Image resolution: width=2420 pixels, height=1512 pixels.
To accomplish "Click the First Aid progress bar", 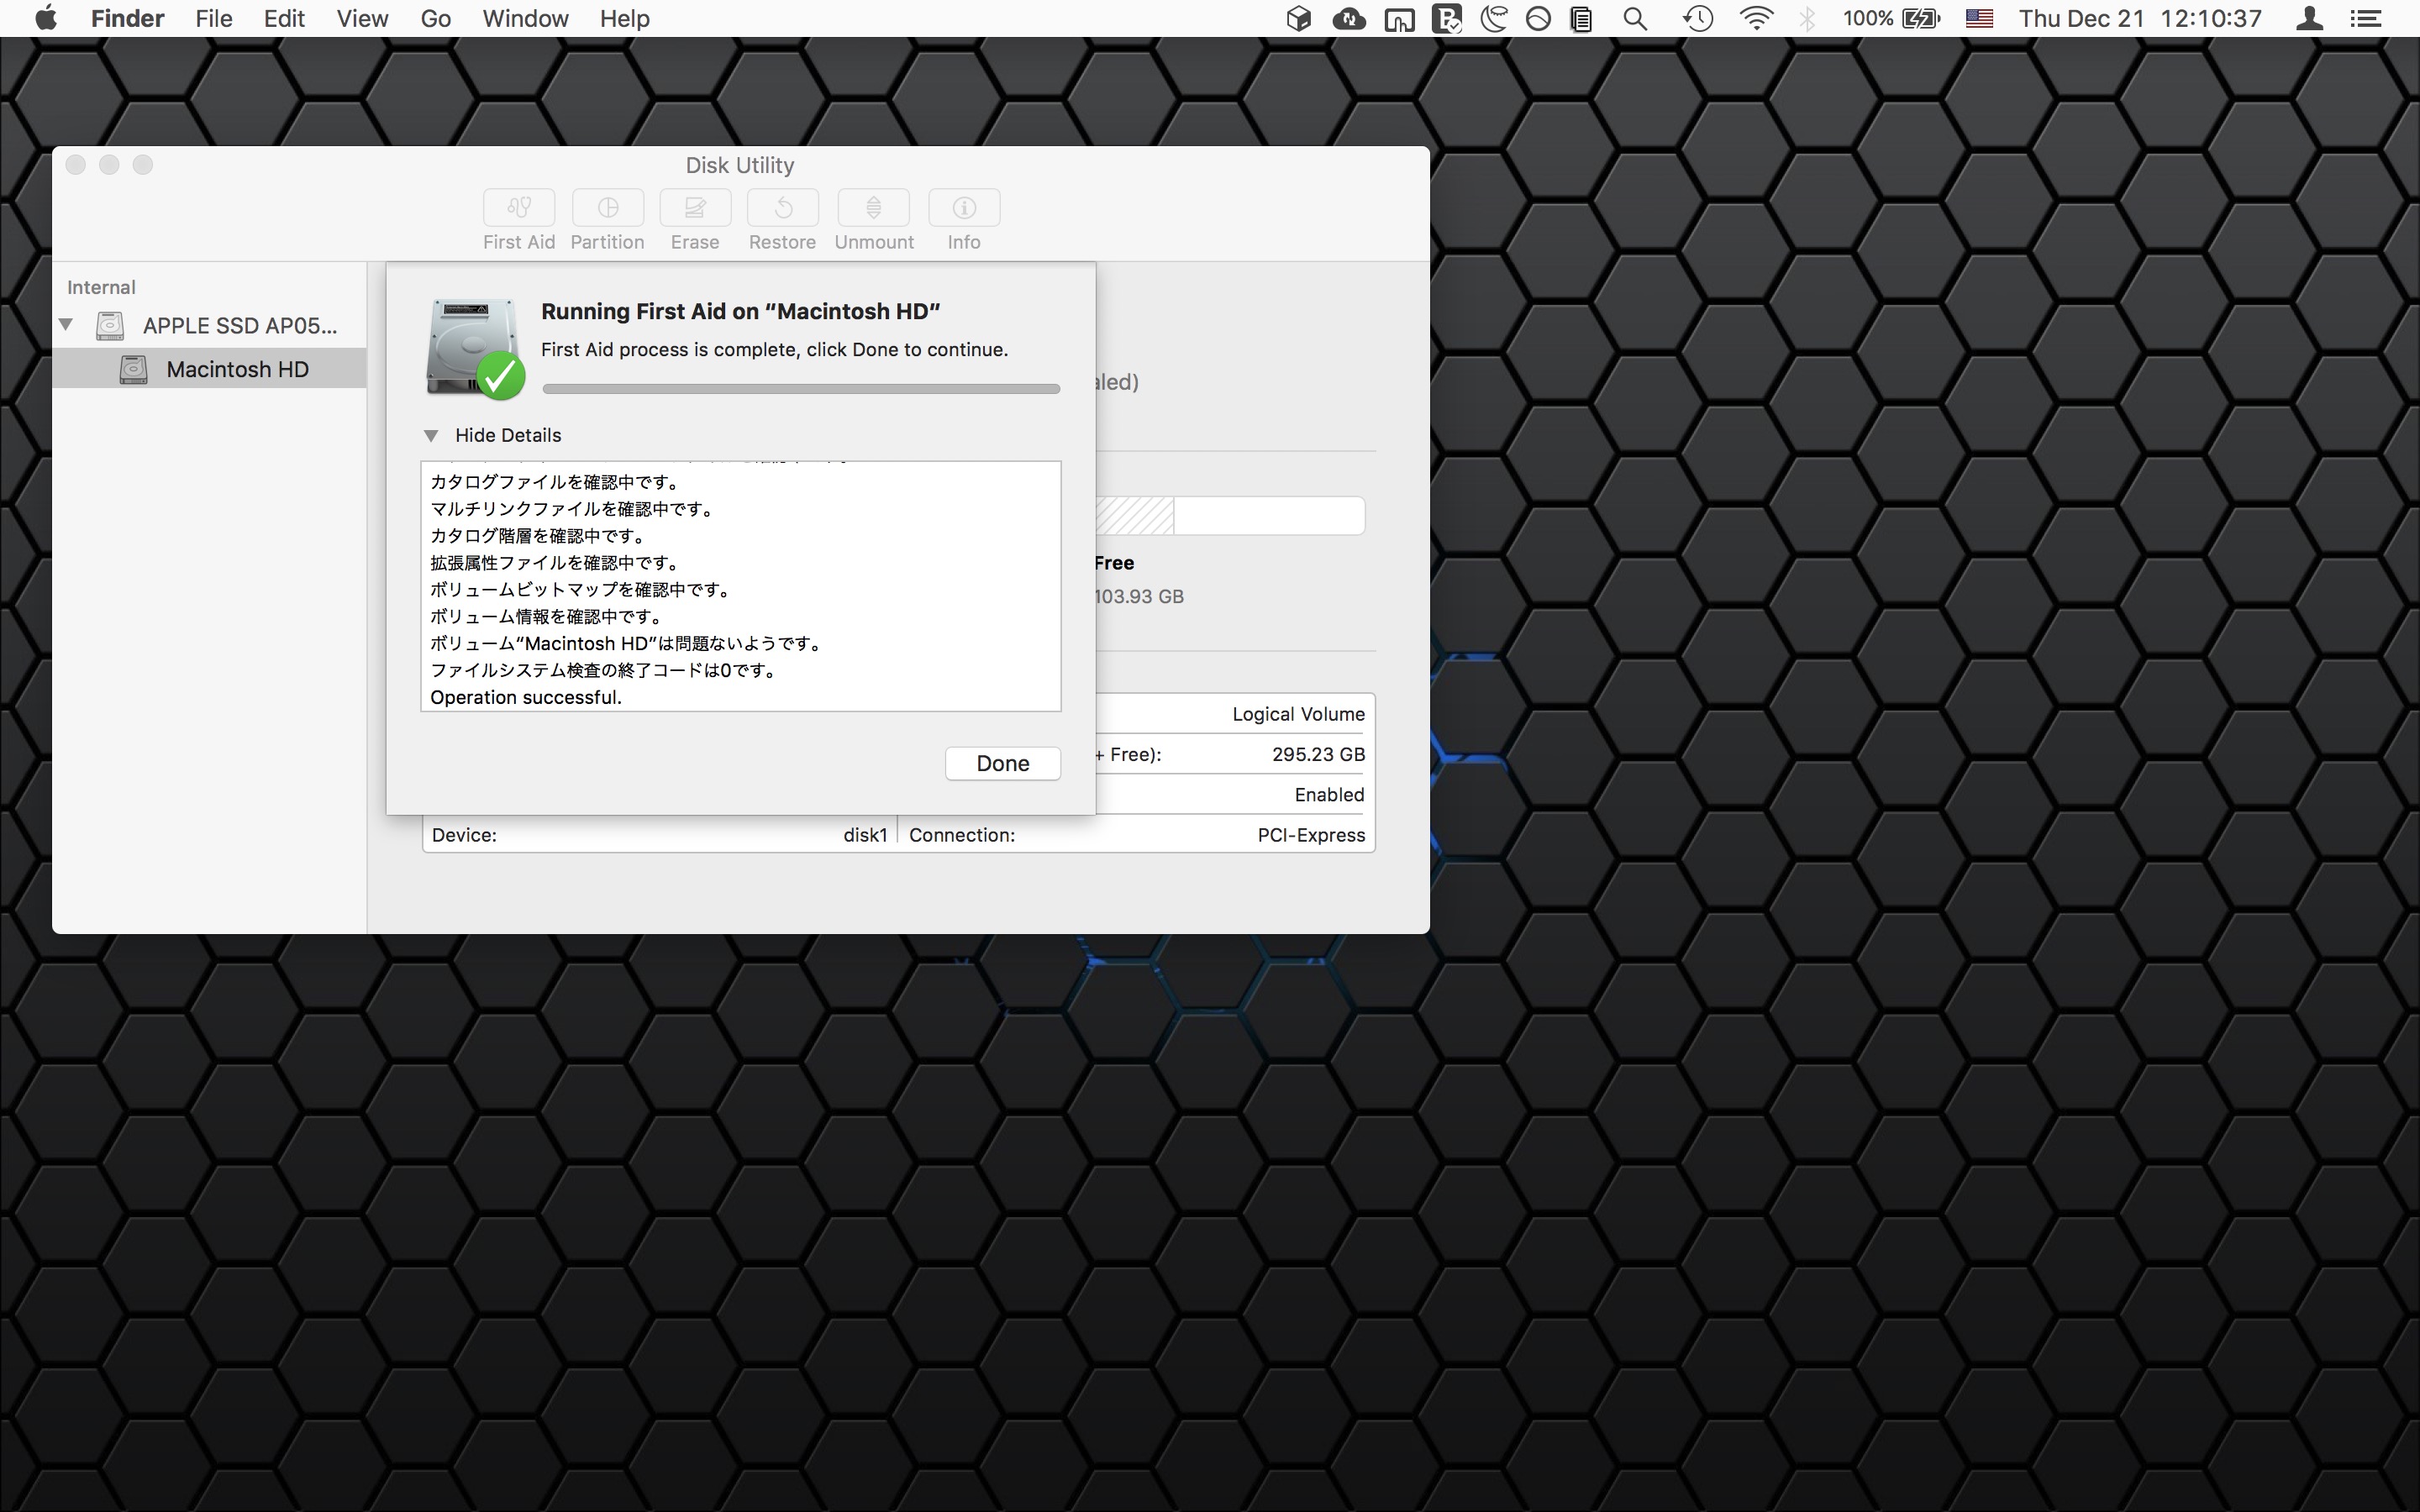I will coord(800,388).
